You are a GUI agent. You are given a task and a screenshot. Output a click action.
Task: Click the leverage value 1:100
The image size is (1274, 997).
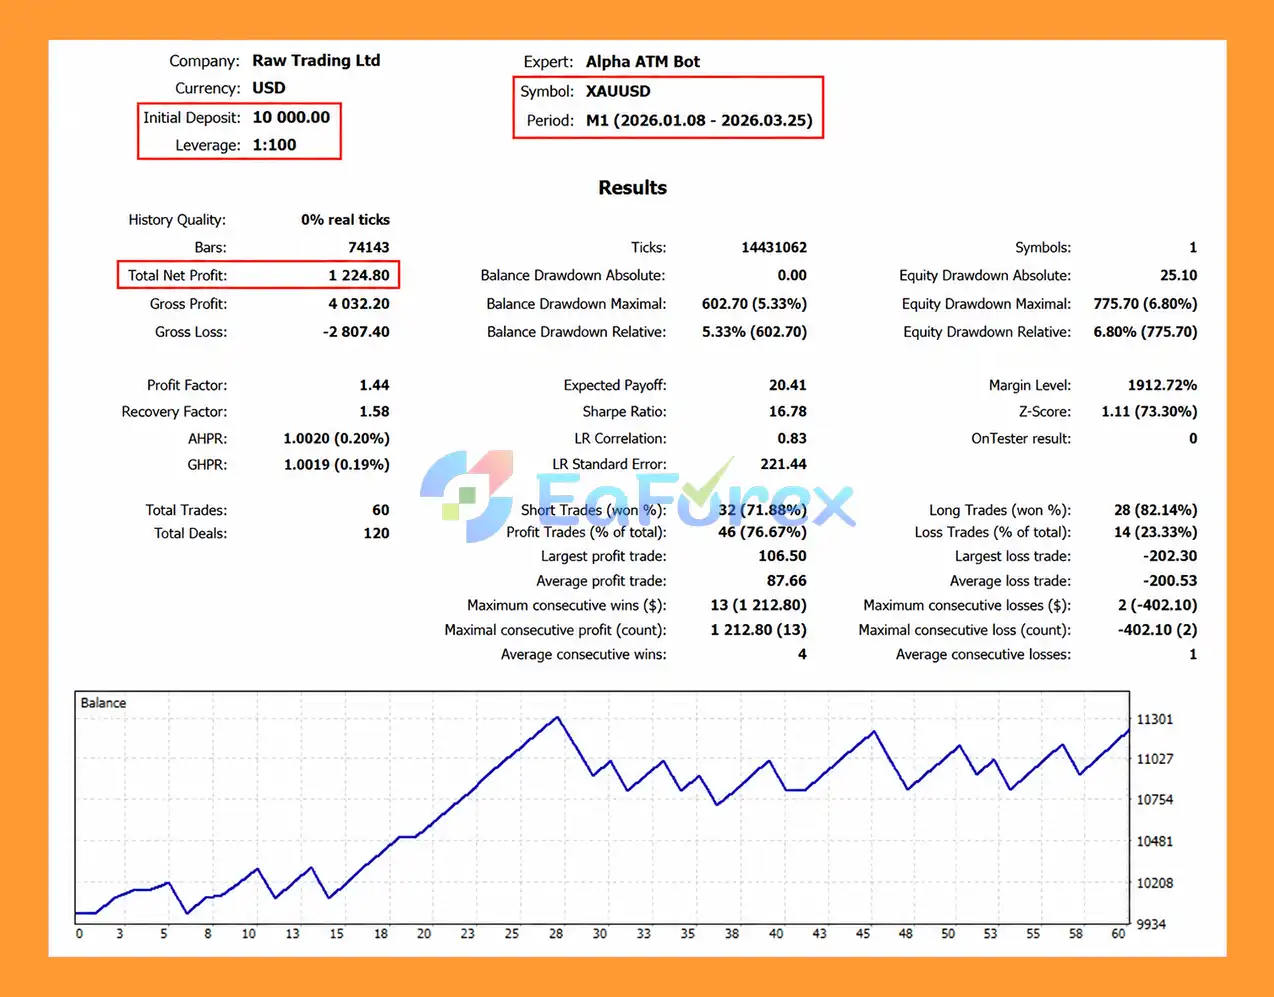(x=274, y=145)
